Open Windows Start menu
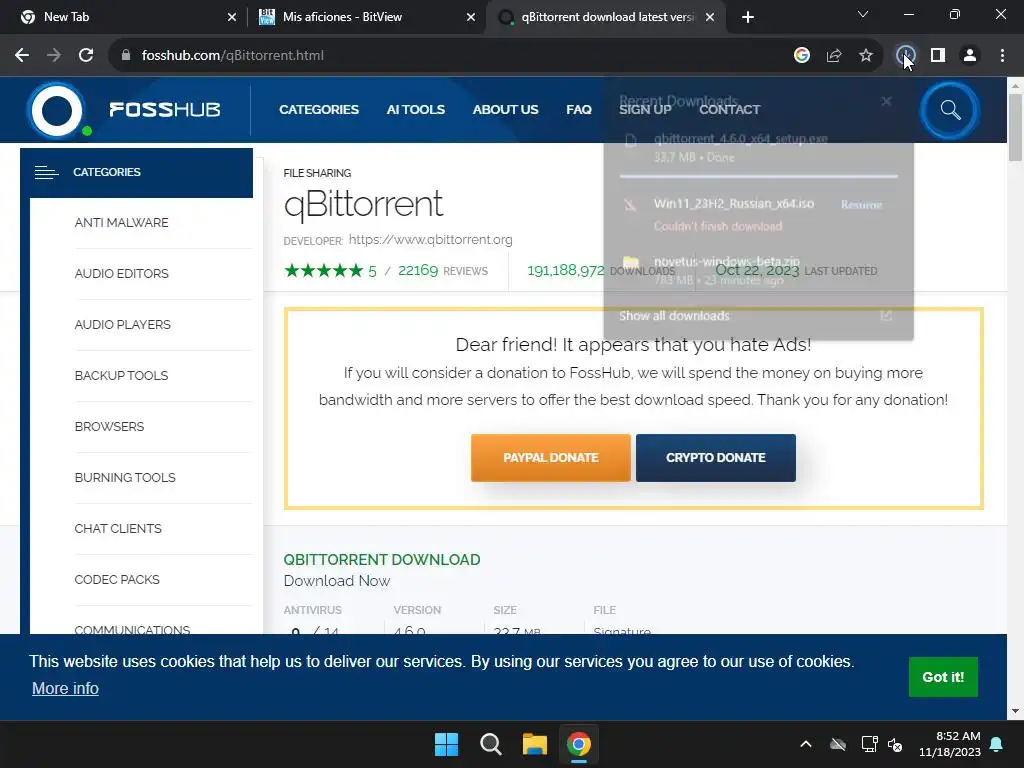This screenshot has width=1024, height=768. (x=447, y=744)
